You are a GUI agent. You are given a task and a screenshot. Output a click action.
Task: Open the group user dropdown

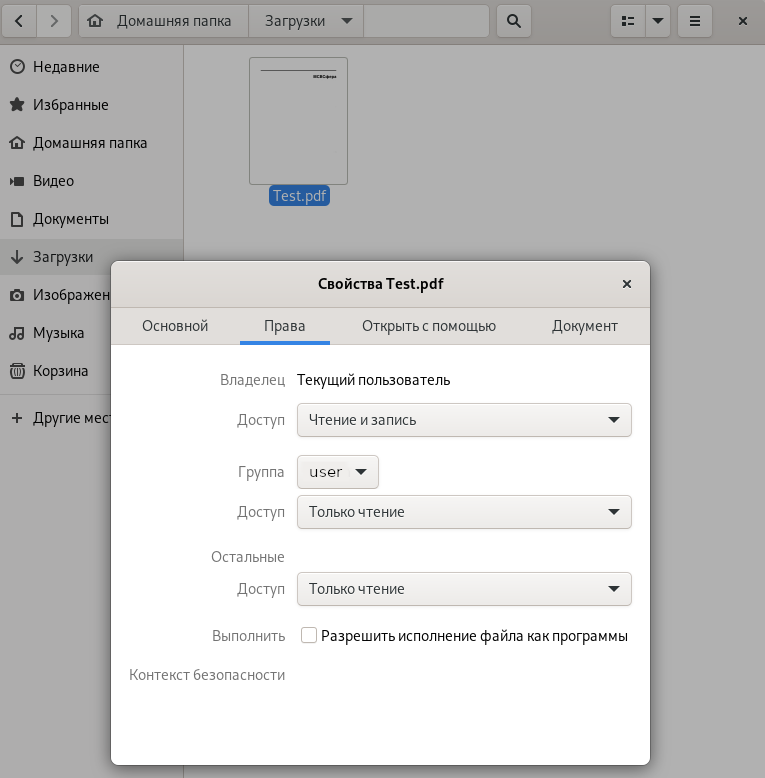pyautogui.click(x=337, y=472)
